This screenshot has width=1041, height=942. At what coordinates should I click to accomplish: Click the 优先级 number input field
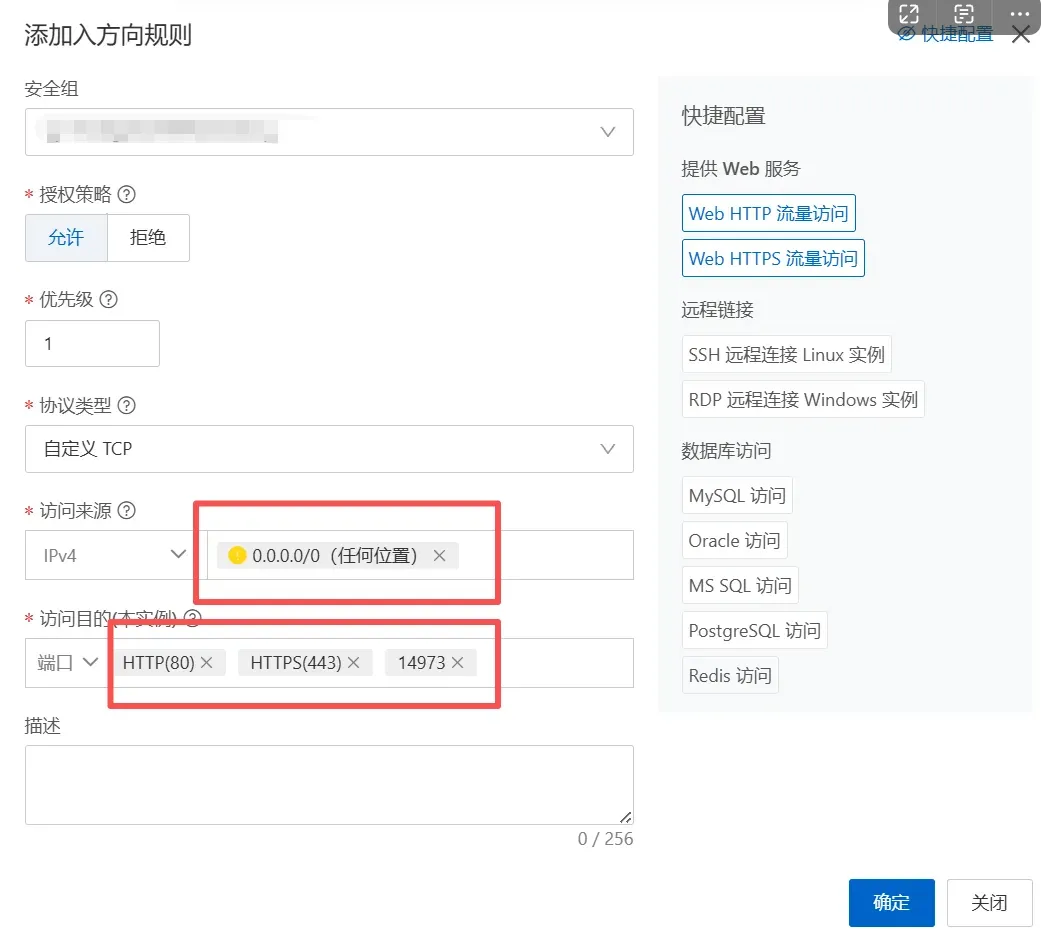click(92, 343)
